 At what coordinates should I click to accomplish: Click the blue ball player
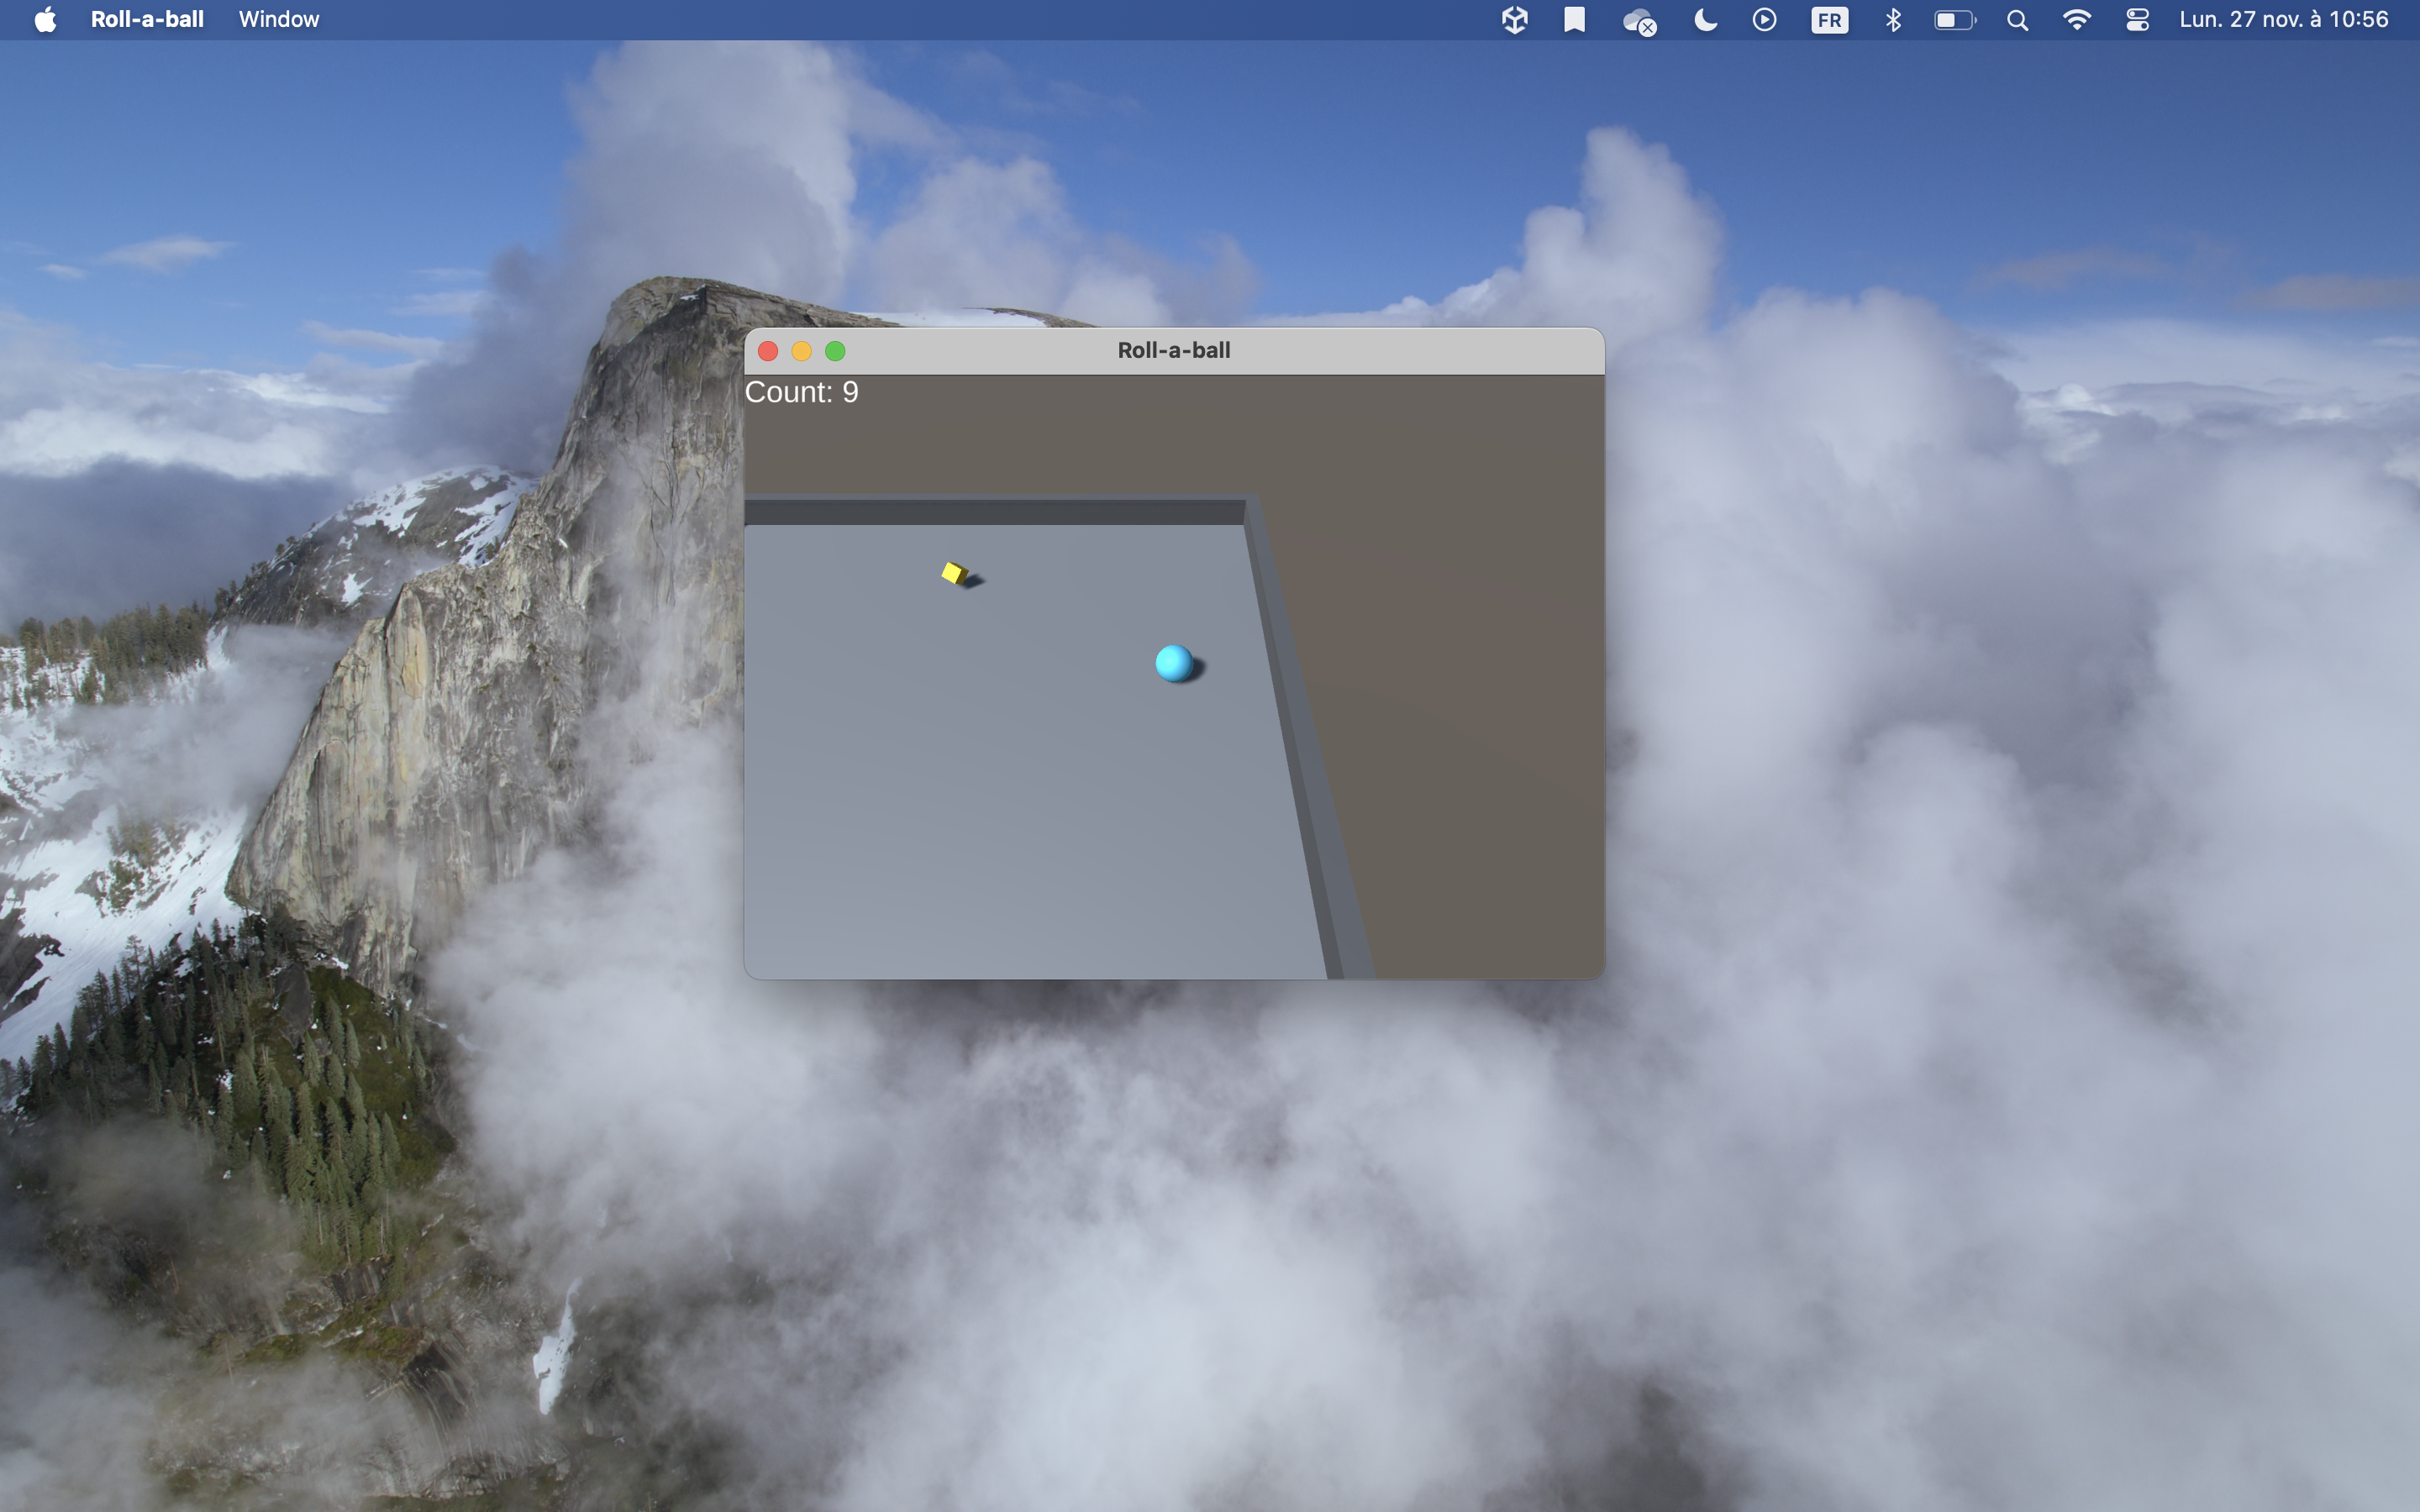coord(1174,662)
